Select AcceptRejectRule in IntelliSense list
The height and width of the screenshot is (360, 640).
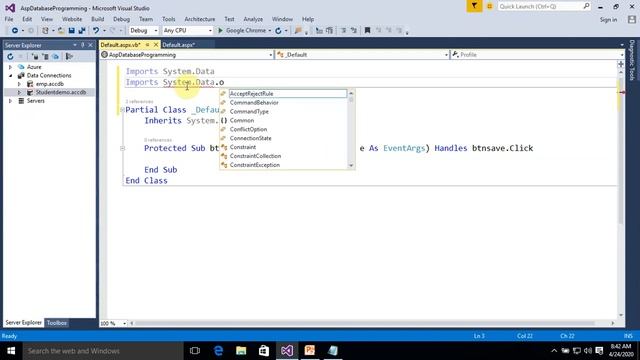click(x=287, y=93)
